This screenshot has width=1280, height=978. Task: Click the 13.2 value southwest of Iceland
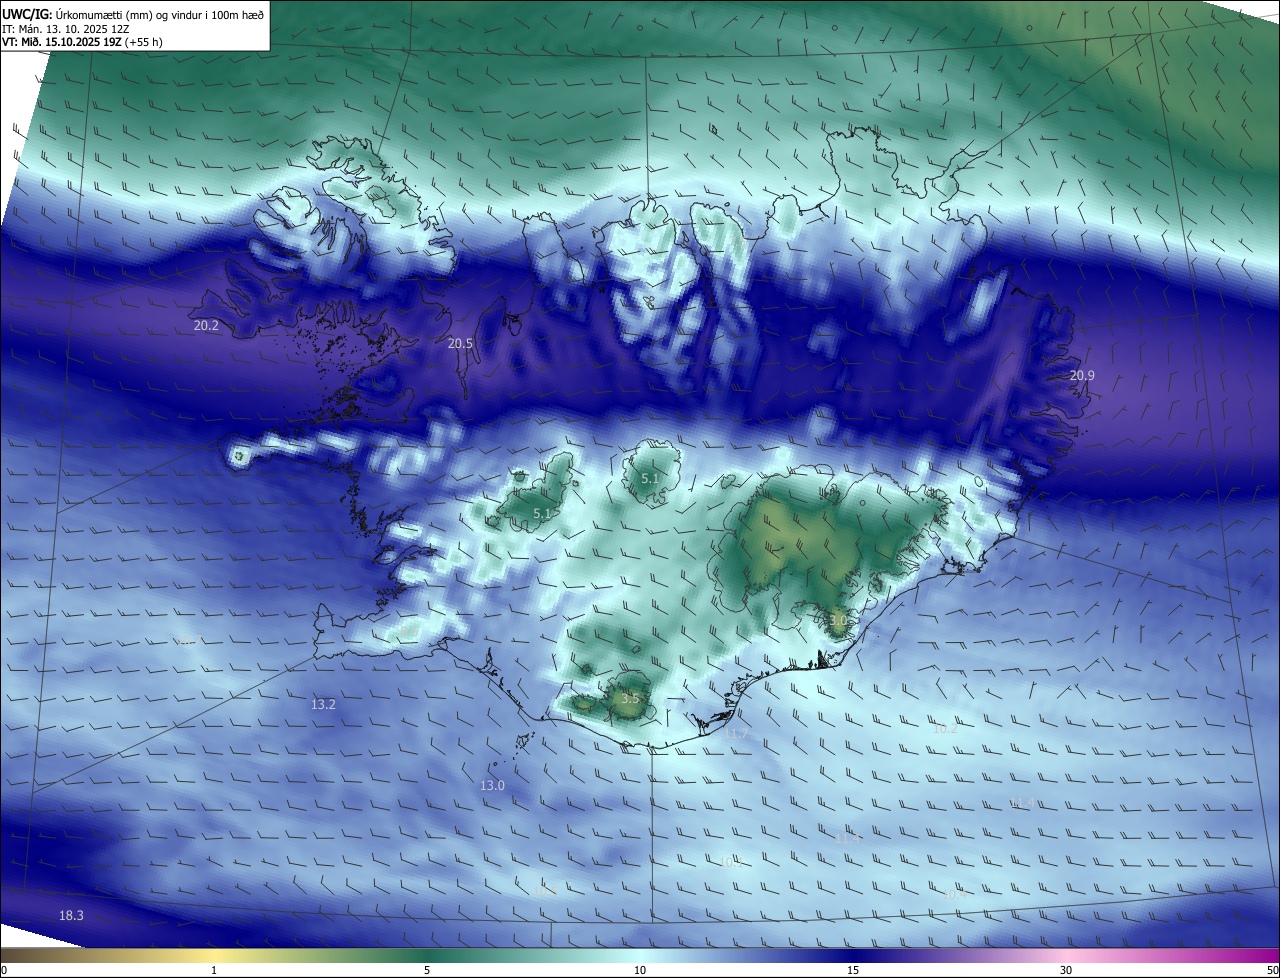point(323,704)
